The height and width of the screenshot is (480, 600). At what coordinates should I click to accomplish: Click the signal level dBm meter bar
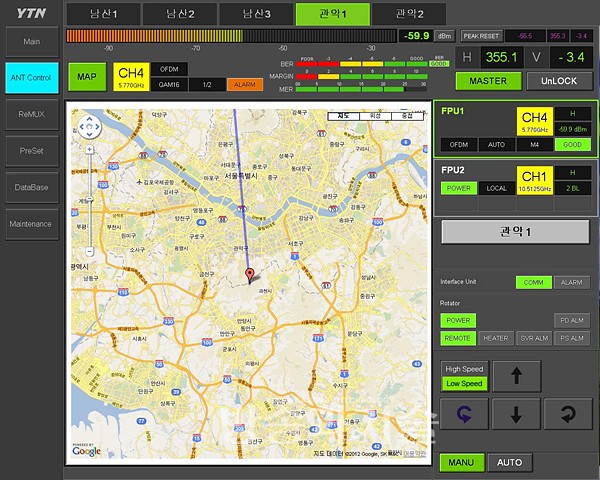pos(231,36)
